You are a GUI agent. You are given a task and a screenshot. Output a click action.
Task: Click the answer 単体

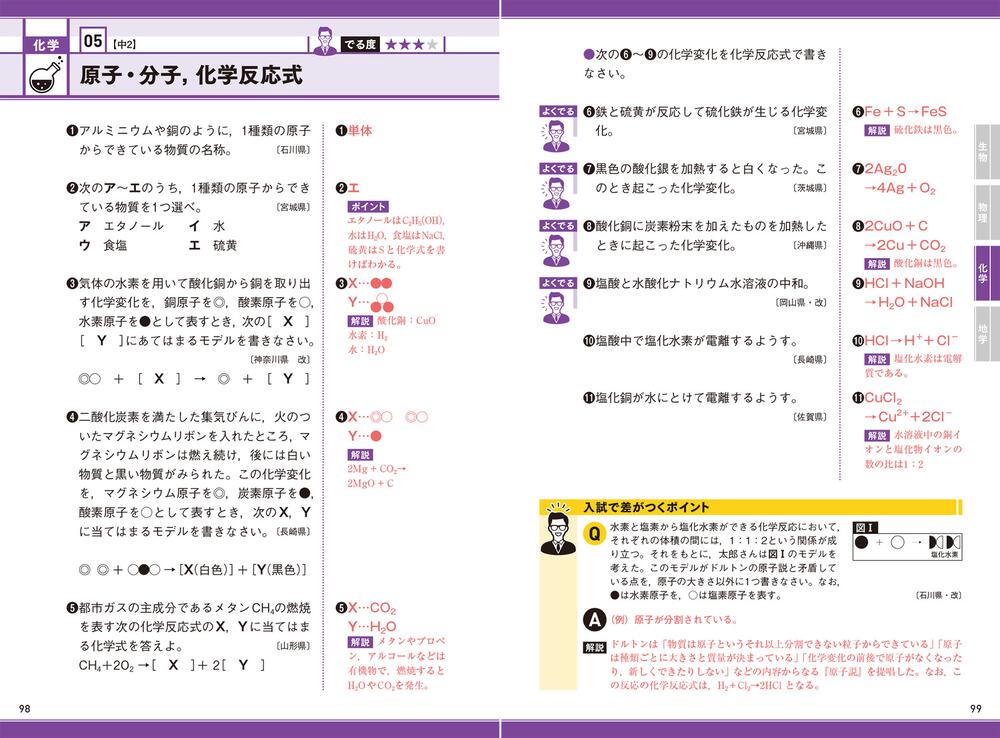coord(360,131)
